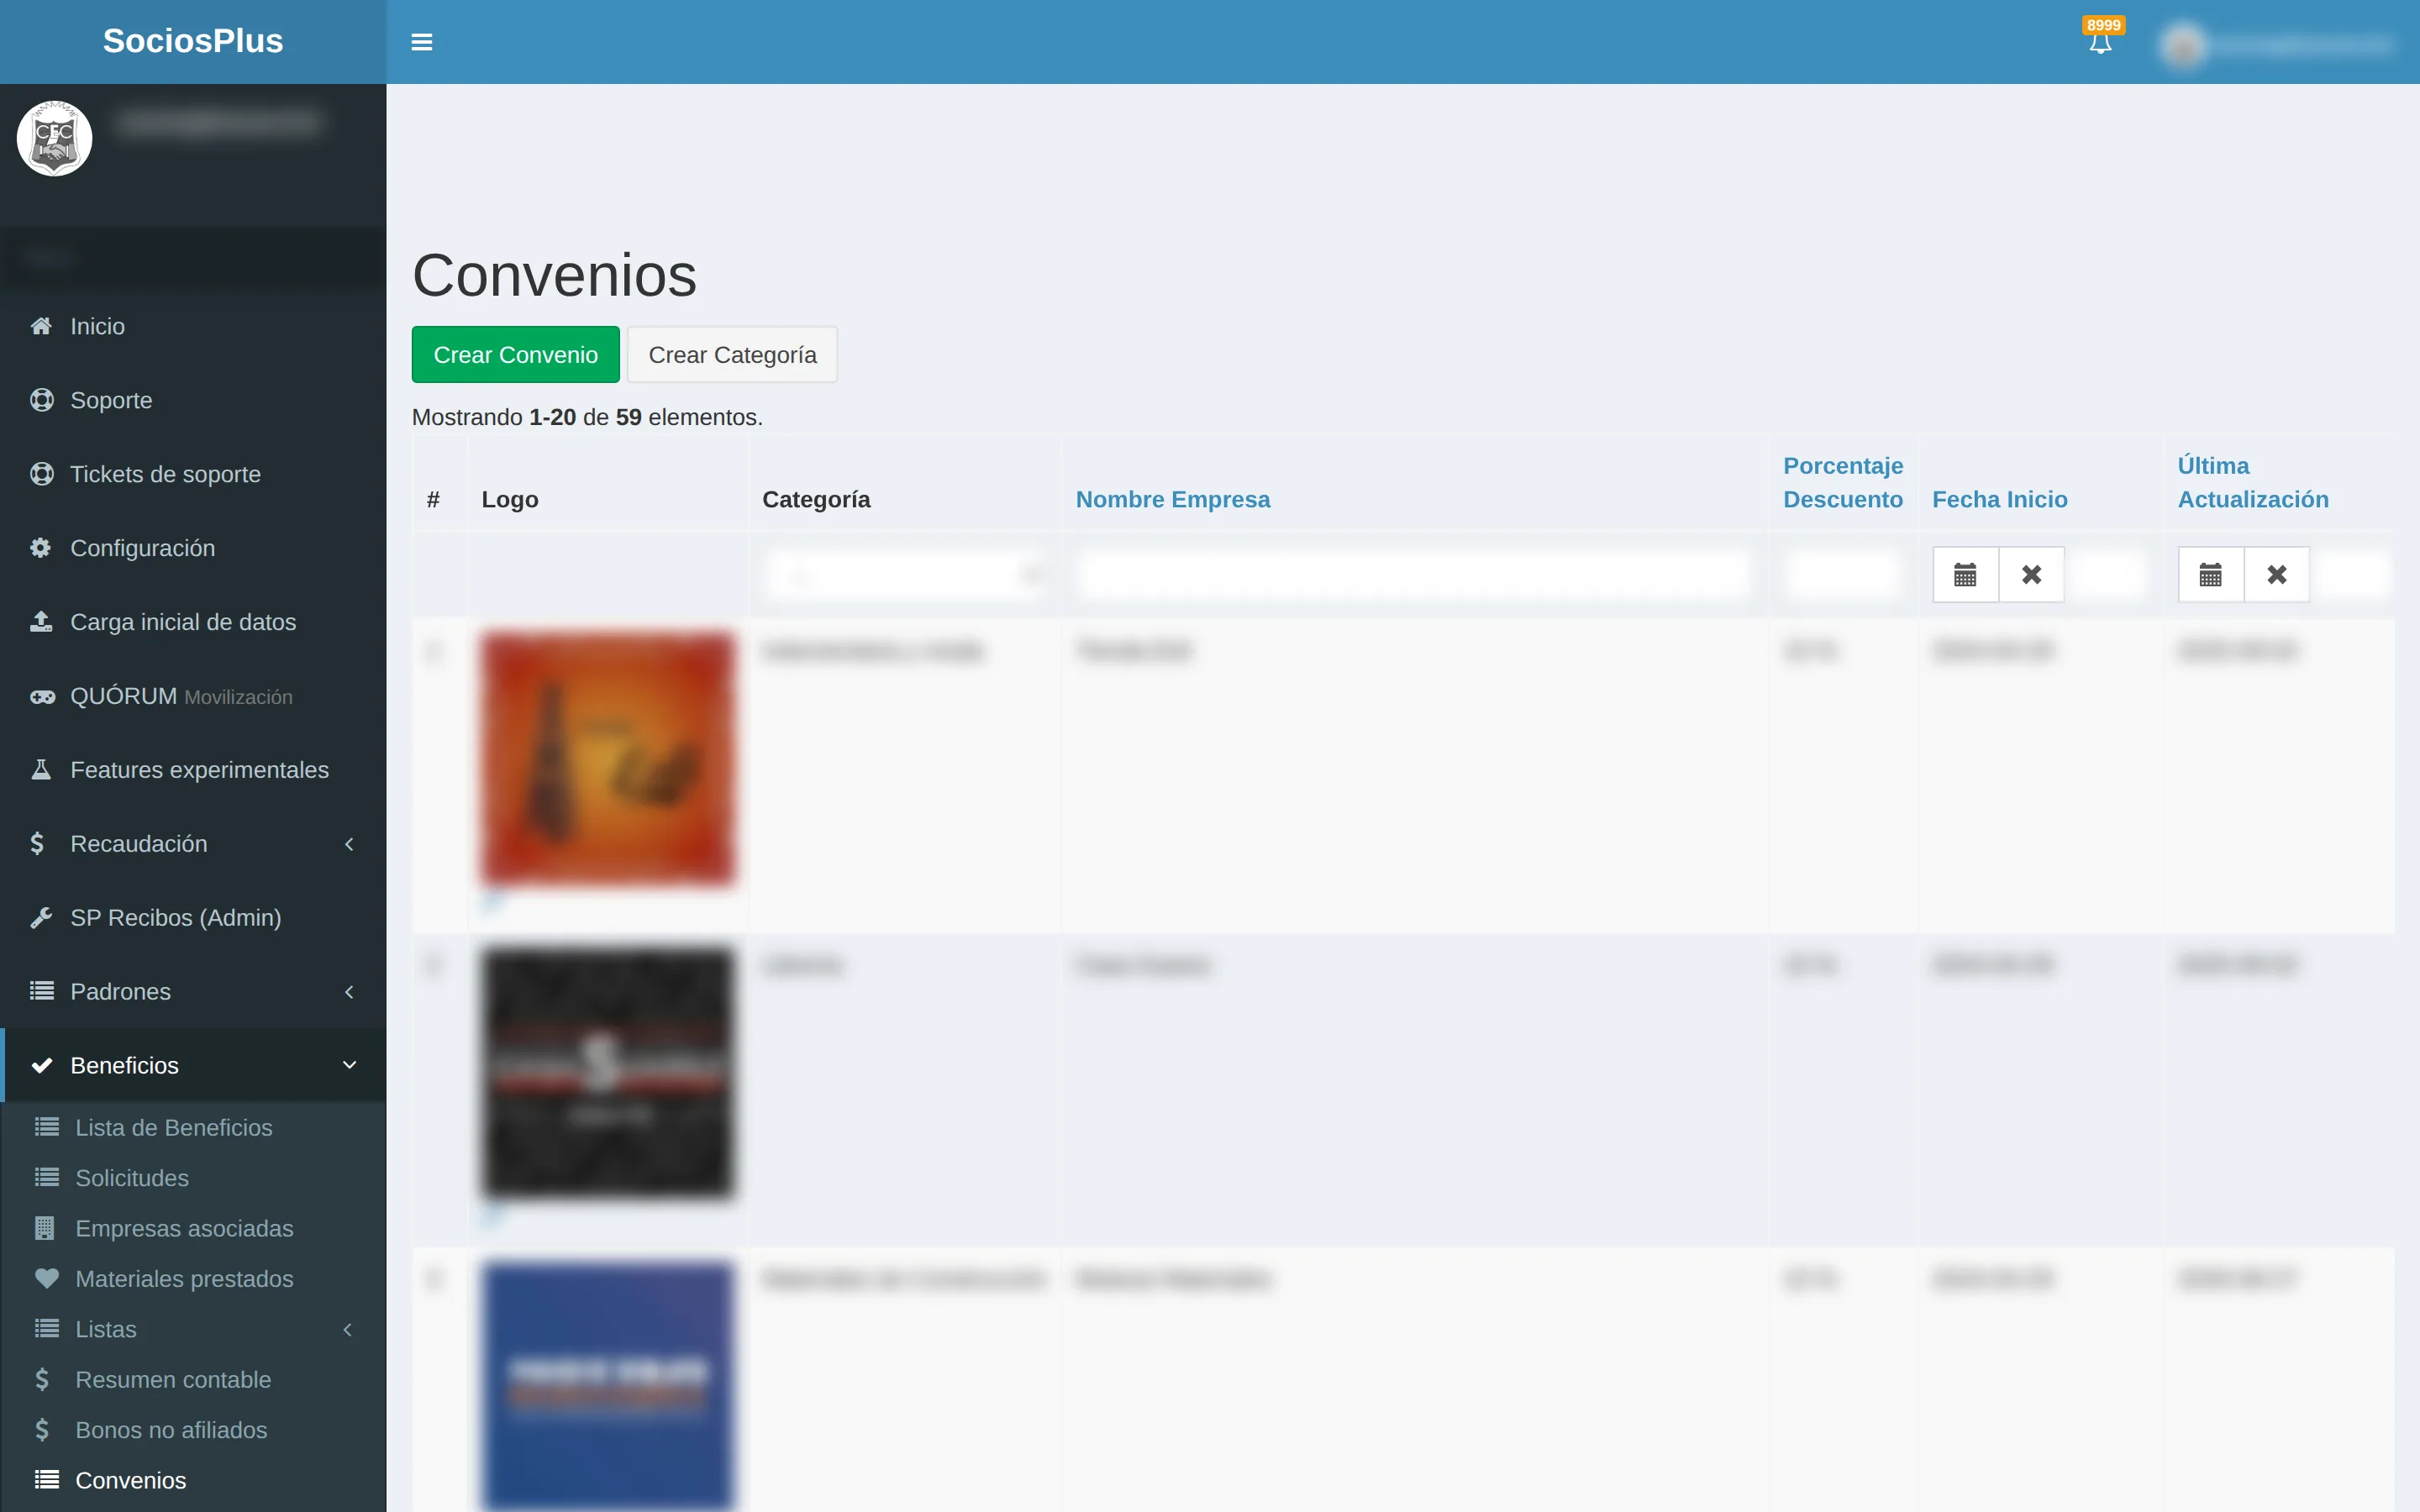Click the home icon next to Inicio
The image size is (2420, 1512).
(x=41, y=326)
